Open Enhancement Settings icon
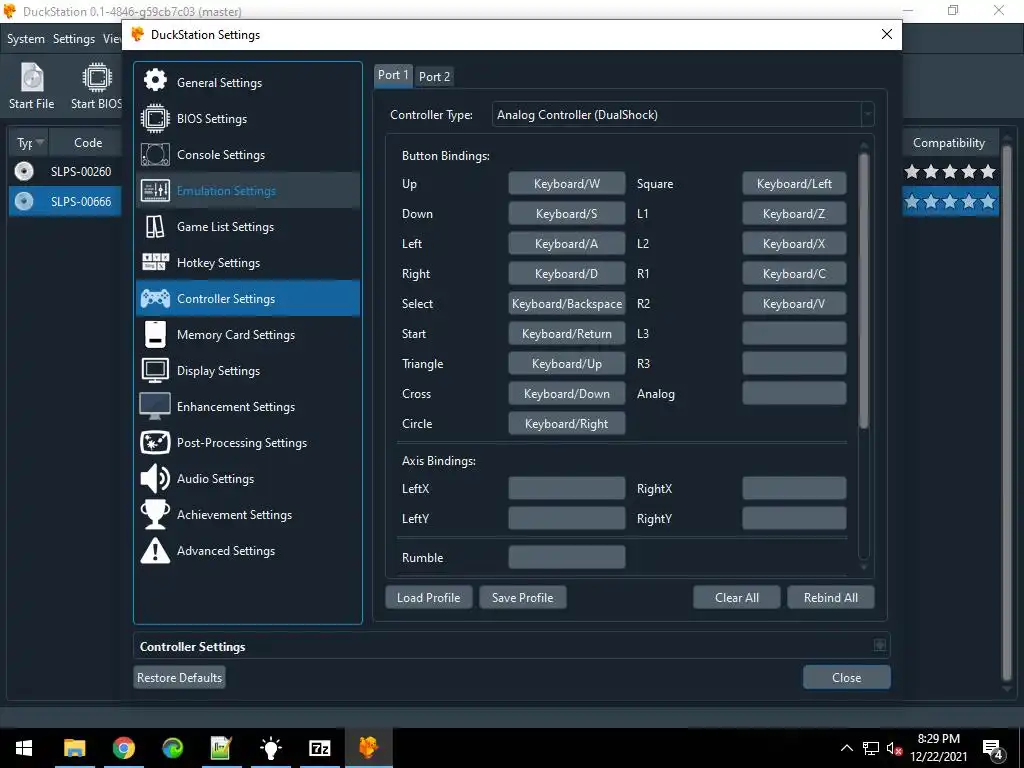 (x=155, y=406)
